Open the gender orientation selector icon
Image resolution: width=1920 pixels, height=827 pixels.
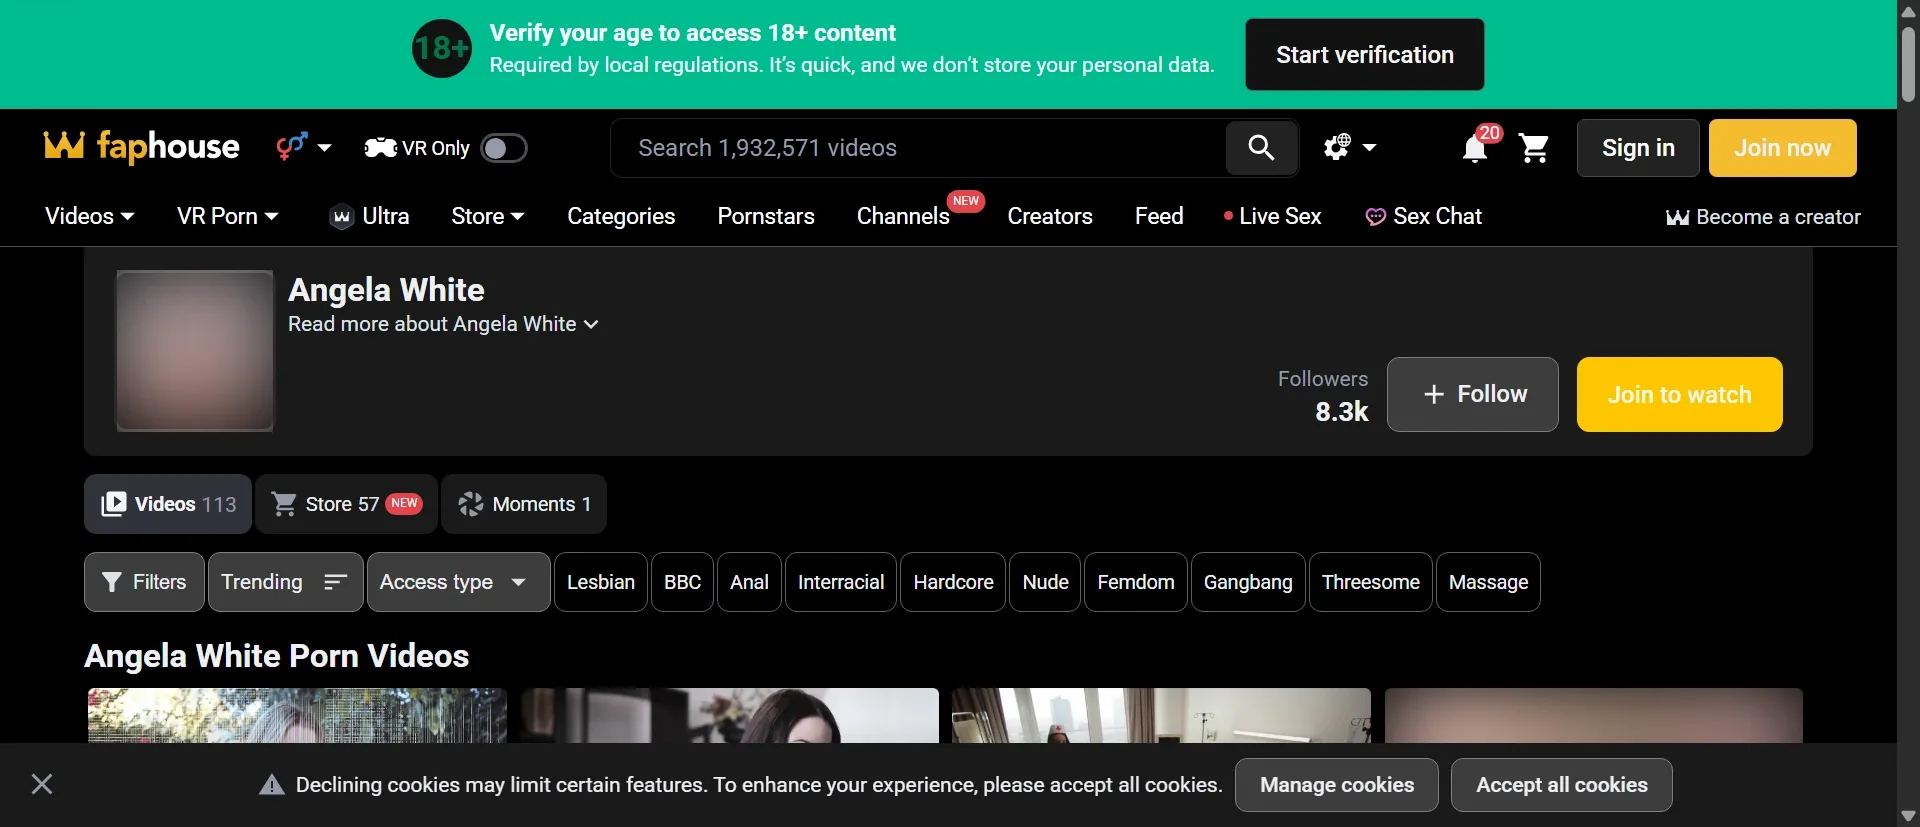coord(303,147)
